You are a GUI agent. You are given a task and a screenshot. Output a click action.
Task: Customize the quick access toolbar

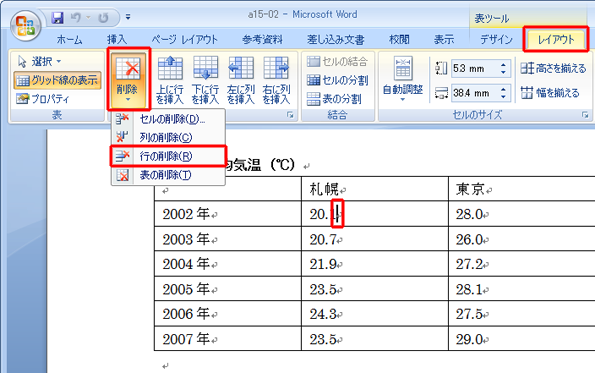tap(128, 17)
